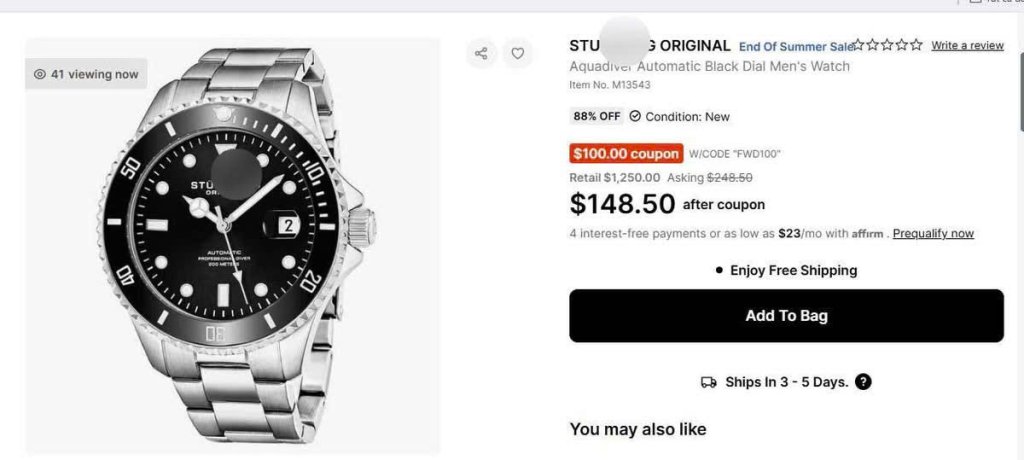
Task: Click the eye icon in the viewing-now badge
Action: click(x=40, y=74)
